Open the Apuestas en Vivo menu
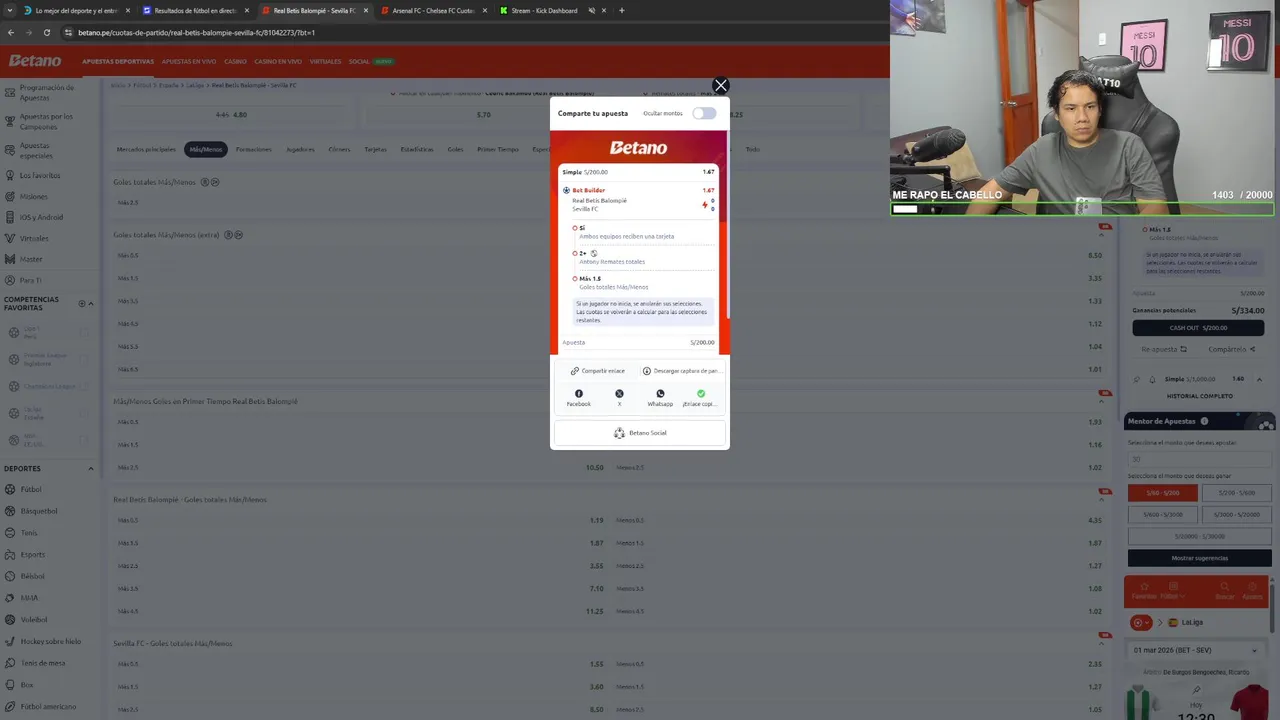Screen dimensions: 1280x720 coord(189,61)
